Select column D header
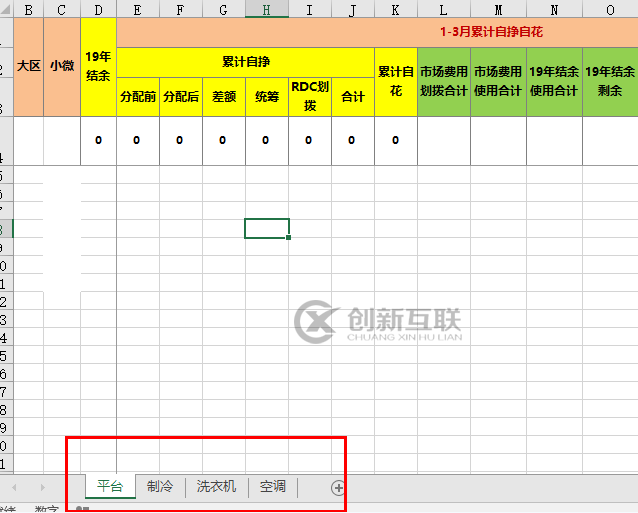Viewport: 638px width, 513px height. 98,9
